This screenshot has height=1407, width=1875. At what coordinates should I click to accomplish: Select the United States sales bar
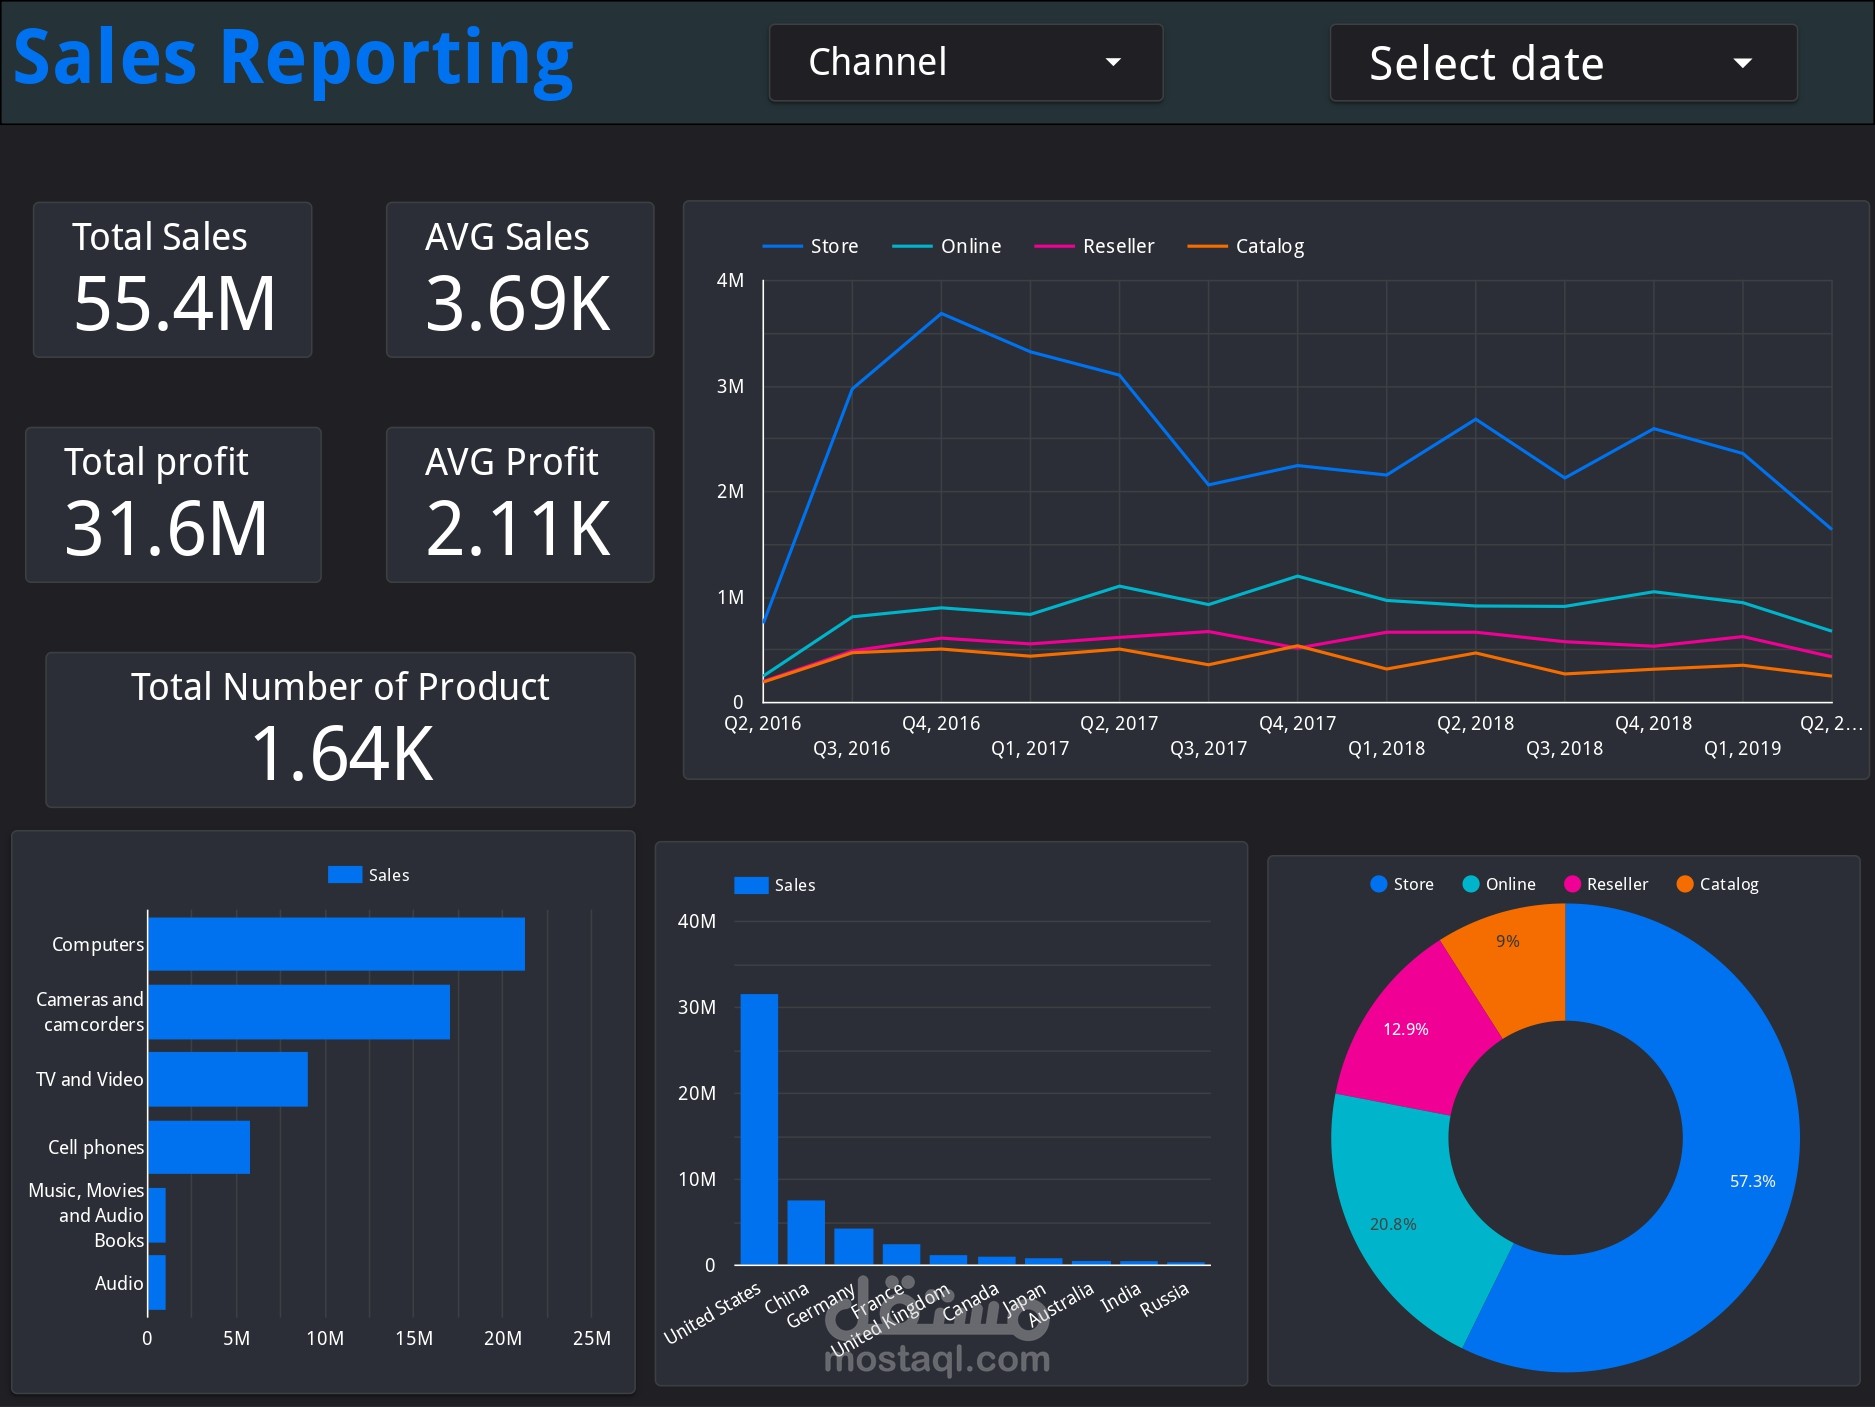759,1129
